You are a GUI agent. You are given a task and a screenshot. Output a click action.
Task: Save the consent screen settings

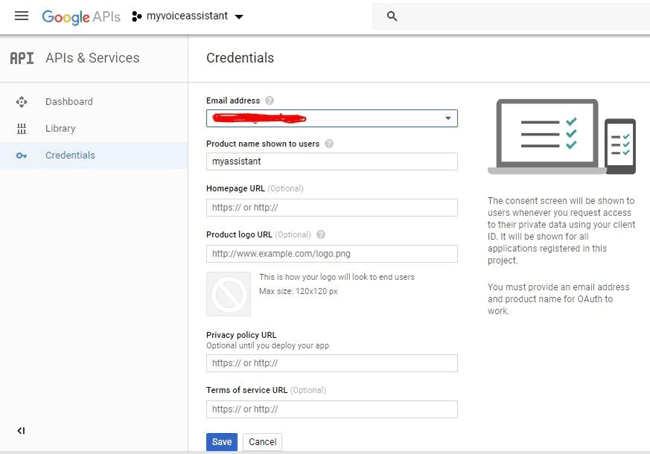222,442
